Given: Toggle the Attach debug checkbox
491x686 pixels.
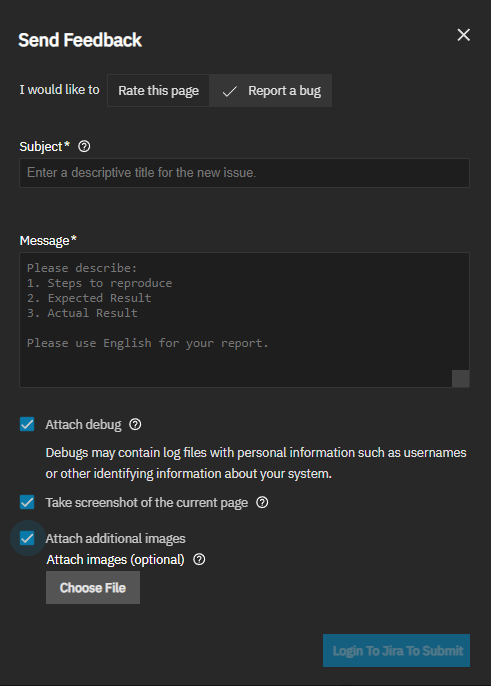Looking at the screenshot, I should click(27, 424).
